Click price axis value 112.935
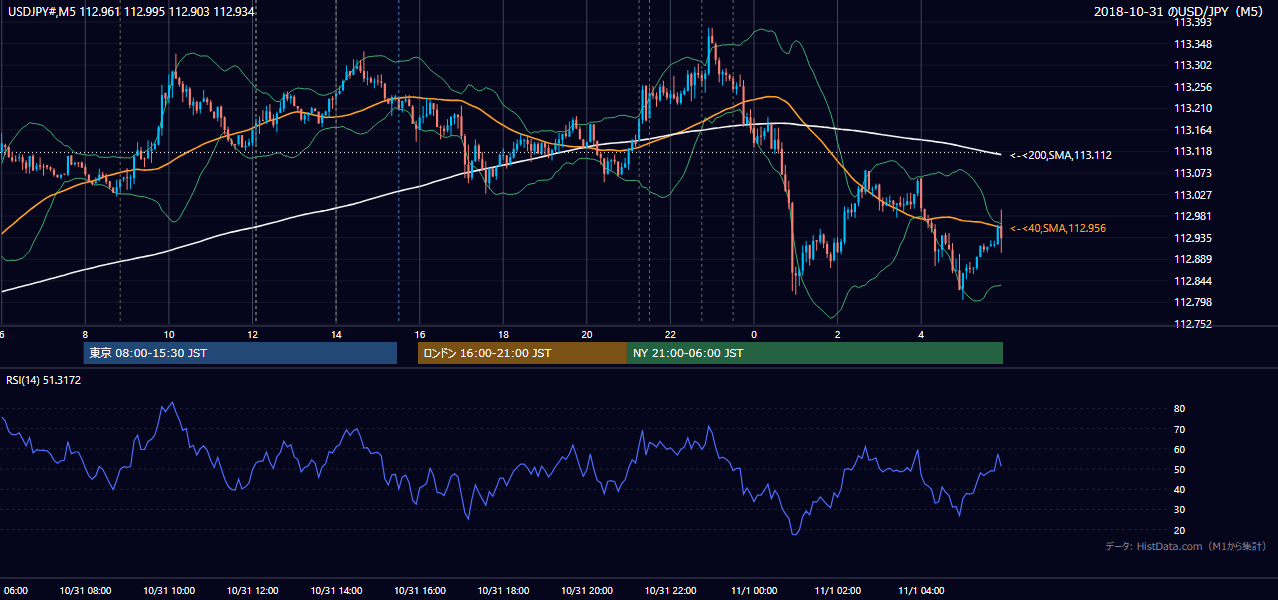Viewport: 1278px width, 600px height. (1193, 238)
